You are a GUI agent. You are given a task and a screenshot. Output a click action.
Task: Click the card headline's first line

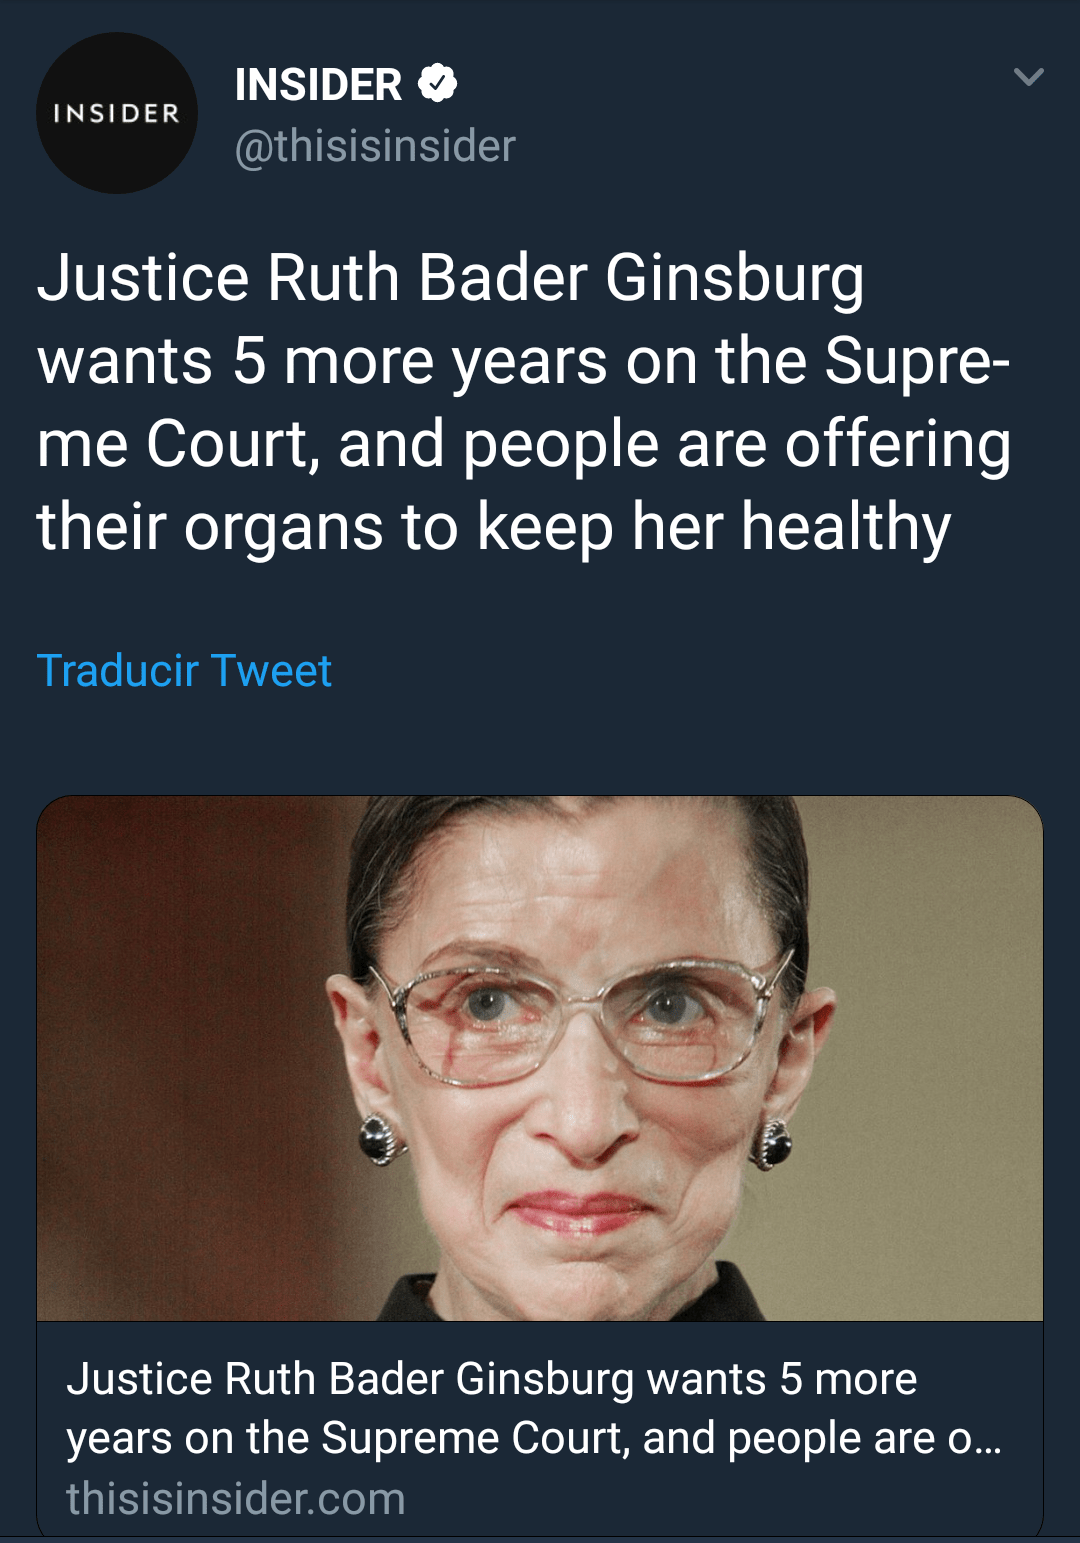click(x=491, y=1378)
